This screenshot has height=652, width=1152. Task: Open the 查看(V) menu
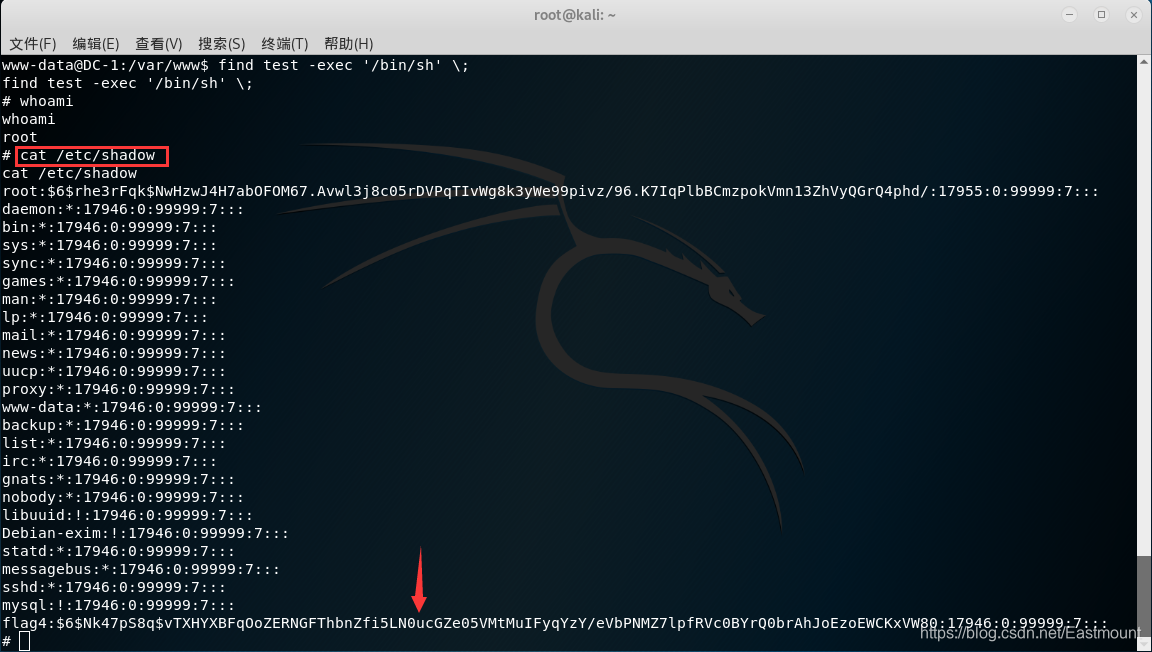pos(159,44)
